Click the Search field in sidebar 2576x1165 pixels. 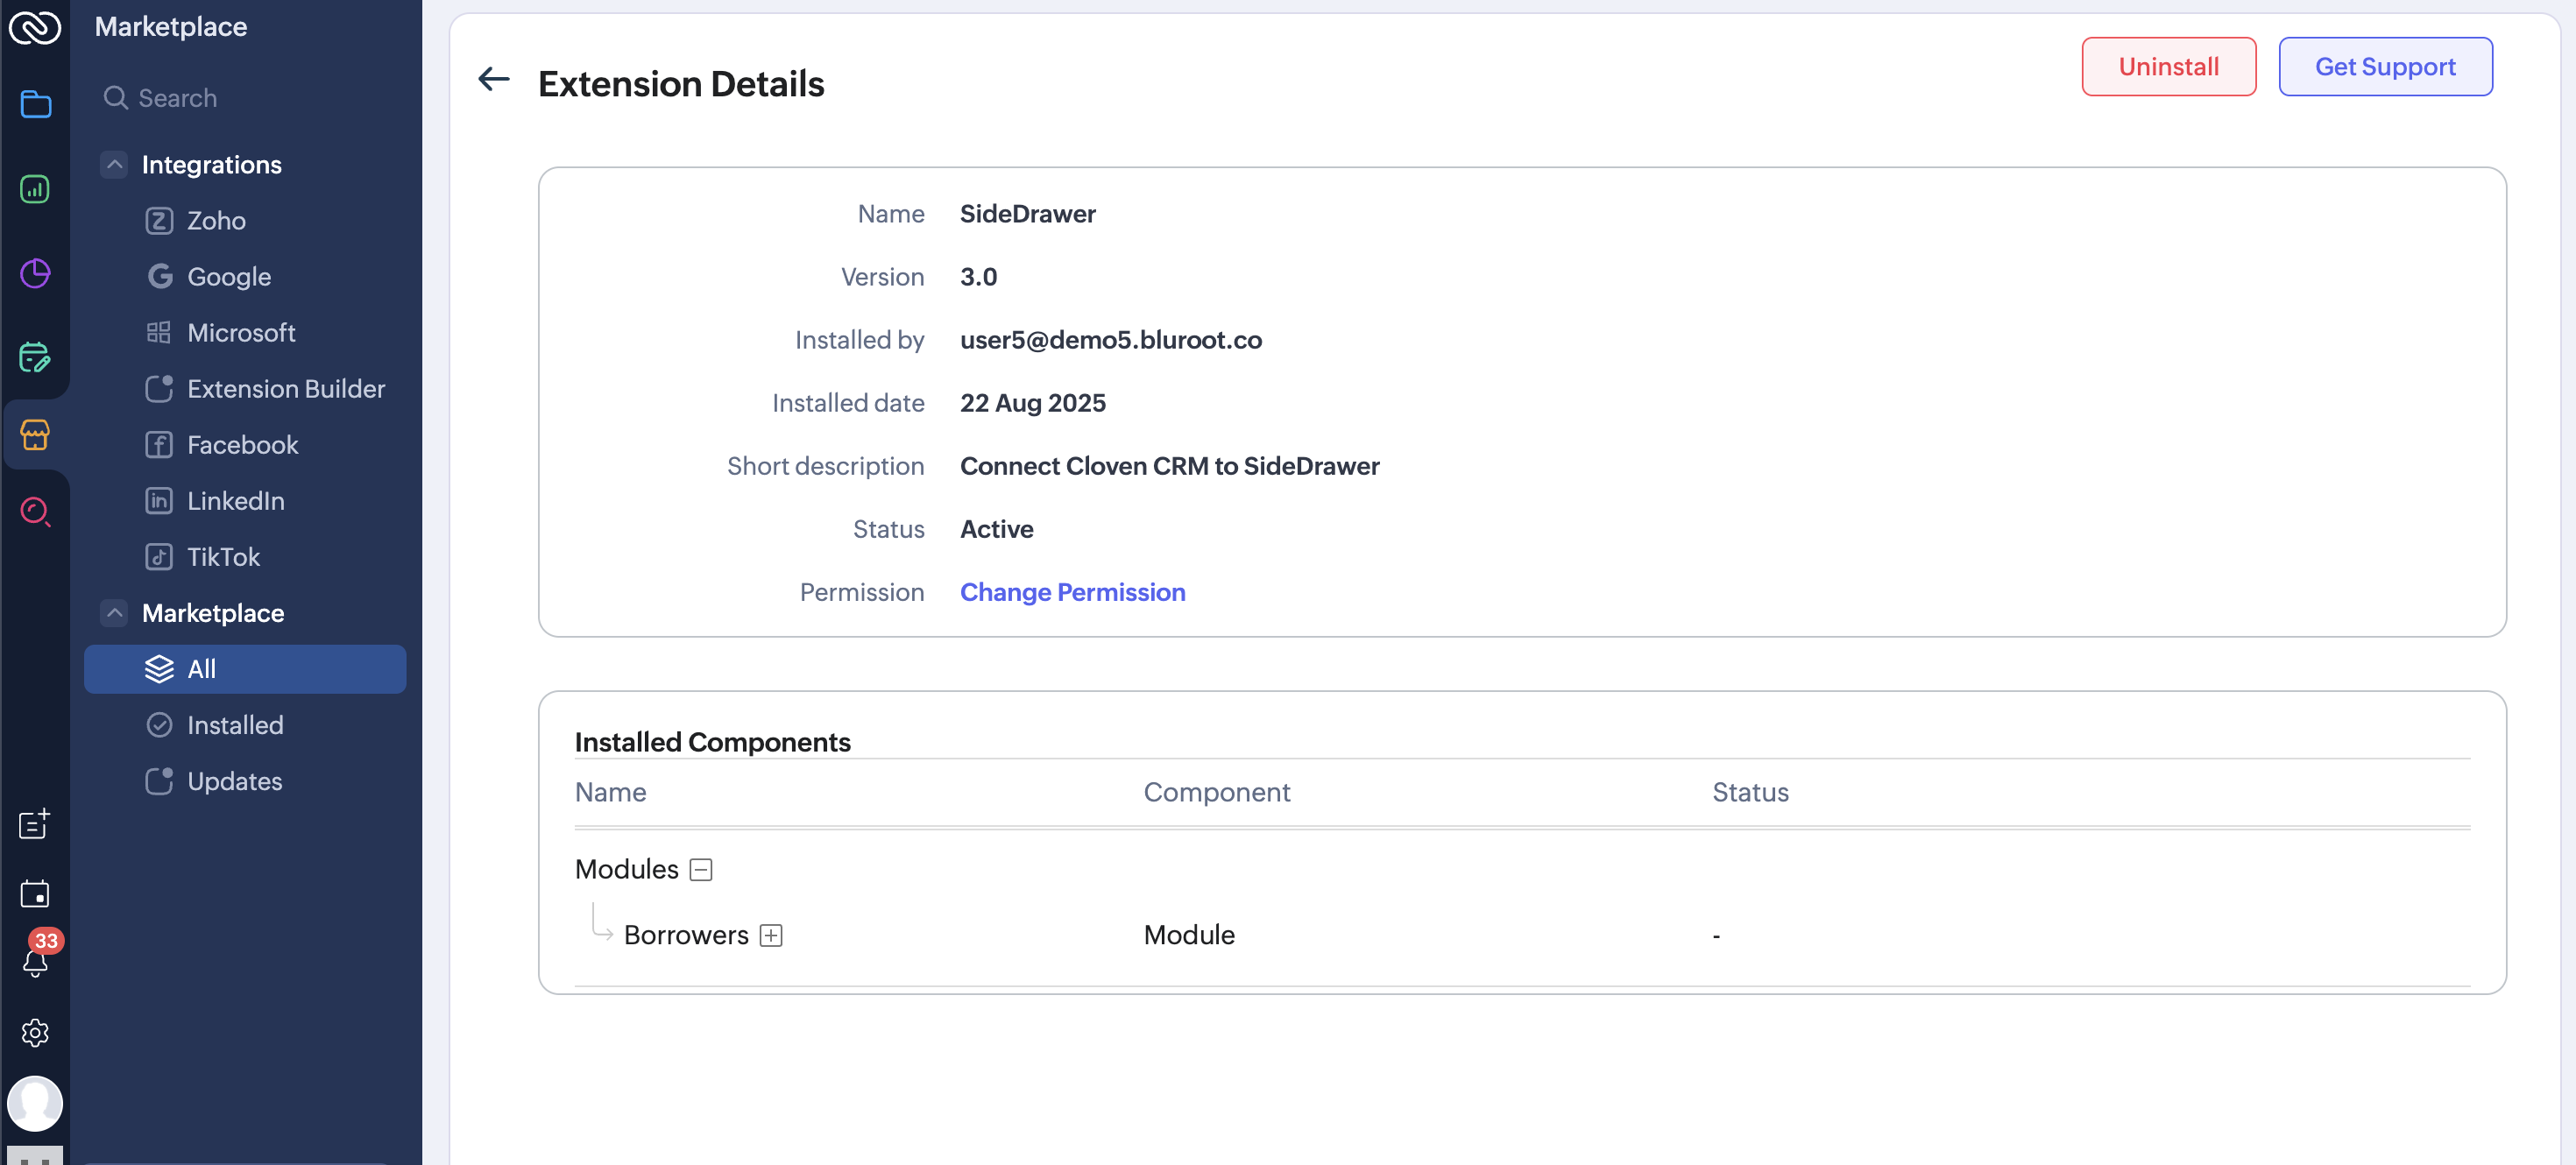245,98
